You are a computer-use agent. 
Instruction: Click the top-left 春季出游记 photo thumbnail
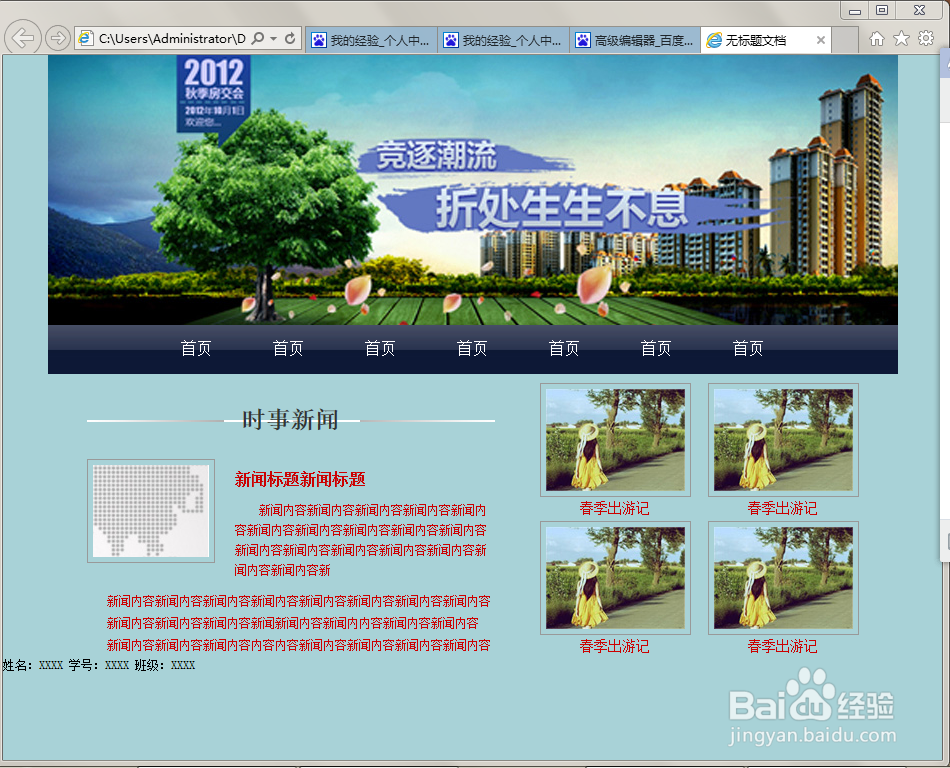point(615,440)
